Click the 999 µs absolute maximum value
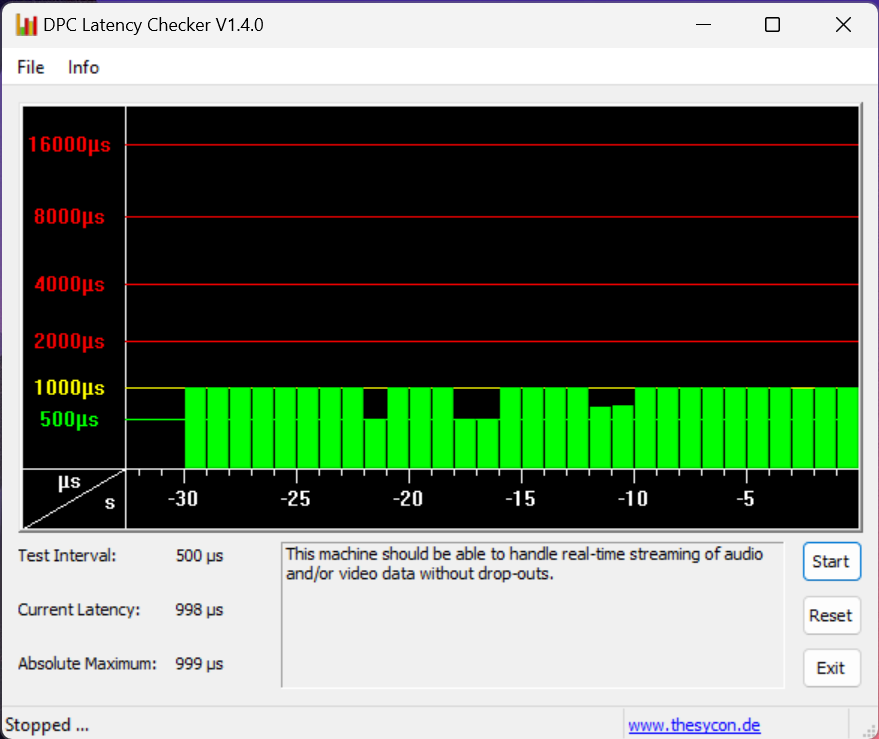 point(199,663)
